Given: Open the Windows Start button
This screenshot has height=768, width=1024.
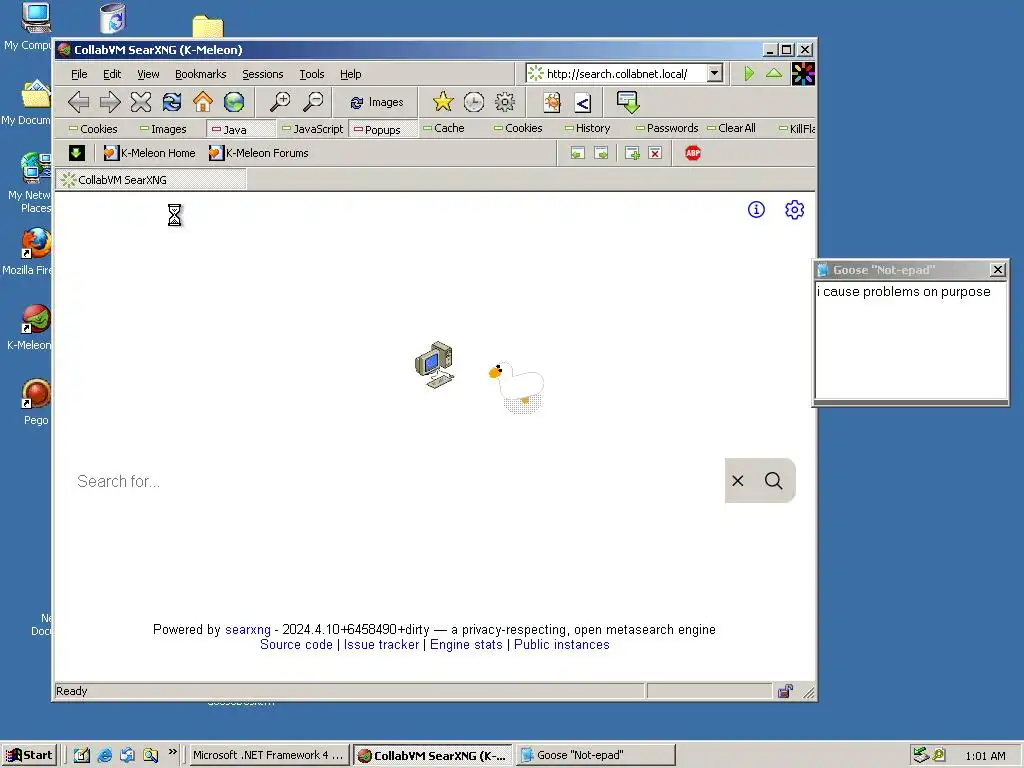Looking at the screenshot, I should click(x=29, y=755).
